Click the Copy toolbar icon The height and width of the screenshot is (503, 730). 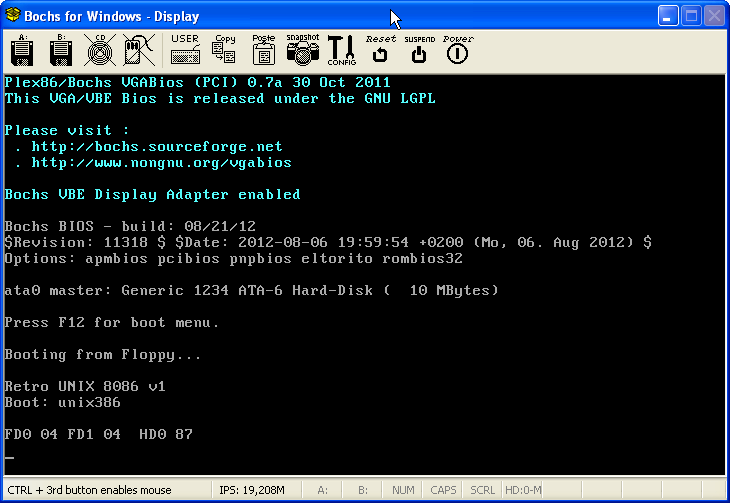[x=224, y=49]
